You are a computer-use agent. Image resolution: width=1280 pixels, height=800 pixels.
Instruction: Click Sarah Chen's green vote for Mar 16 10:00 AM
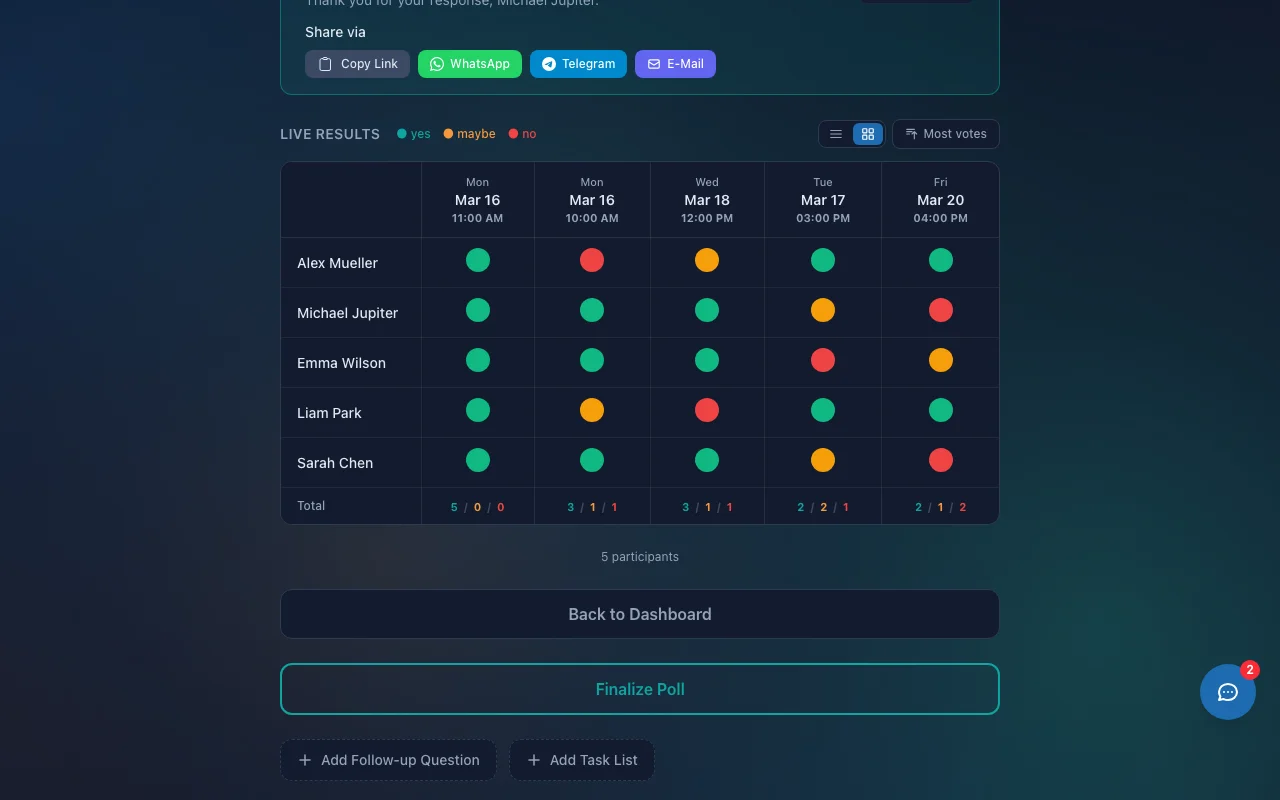tap(592, 460)
